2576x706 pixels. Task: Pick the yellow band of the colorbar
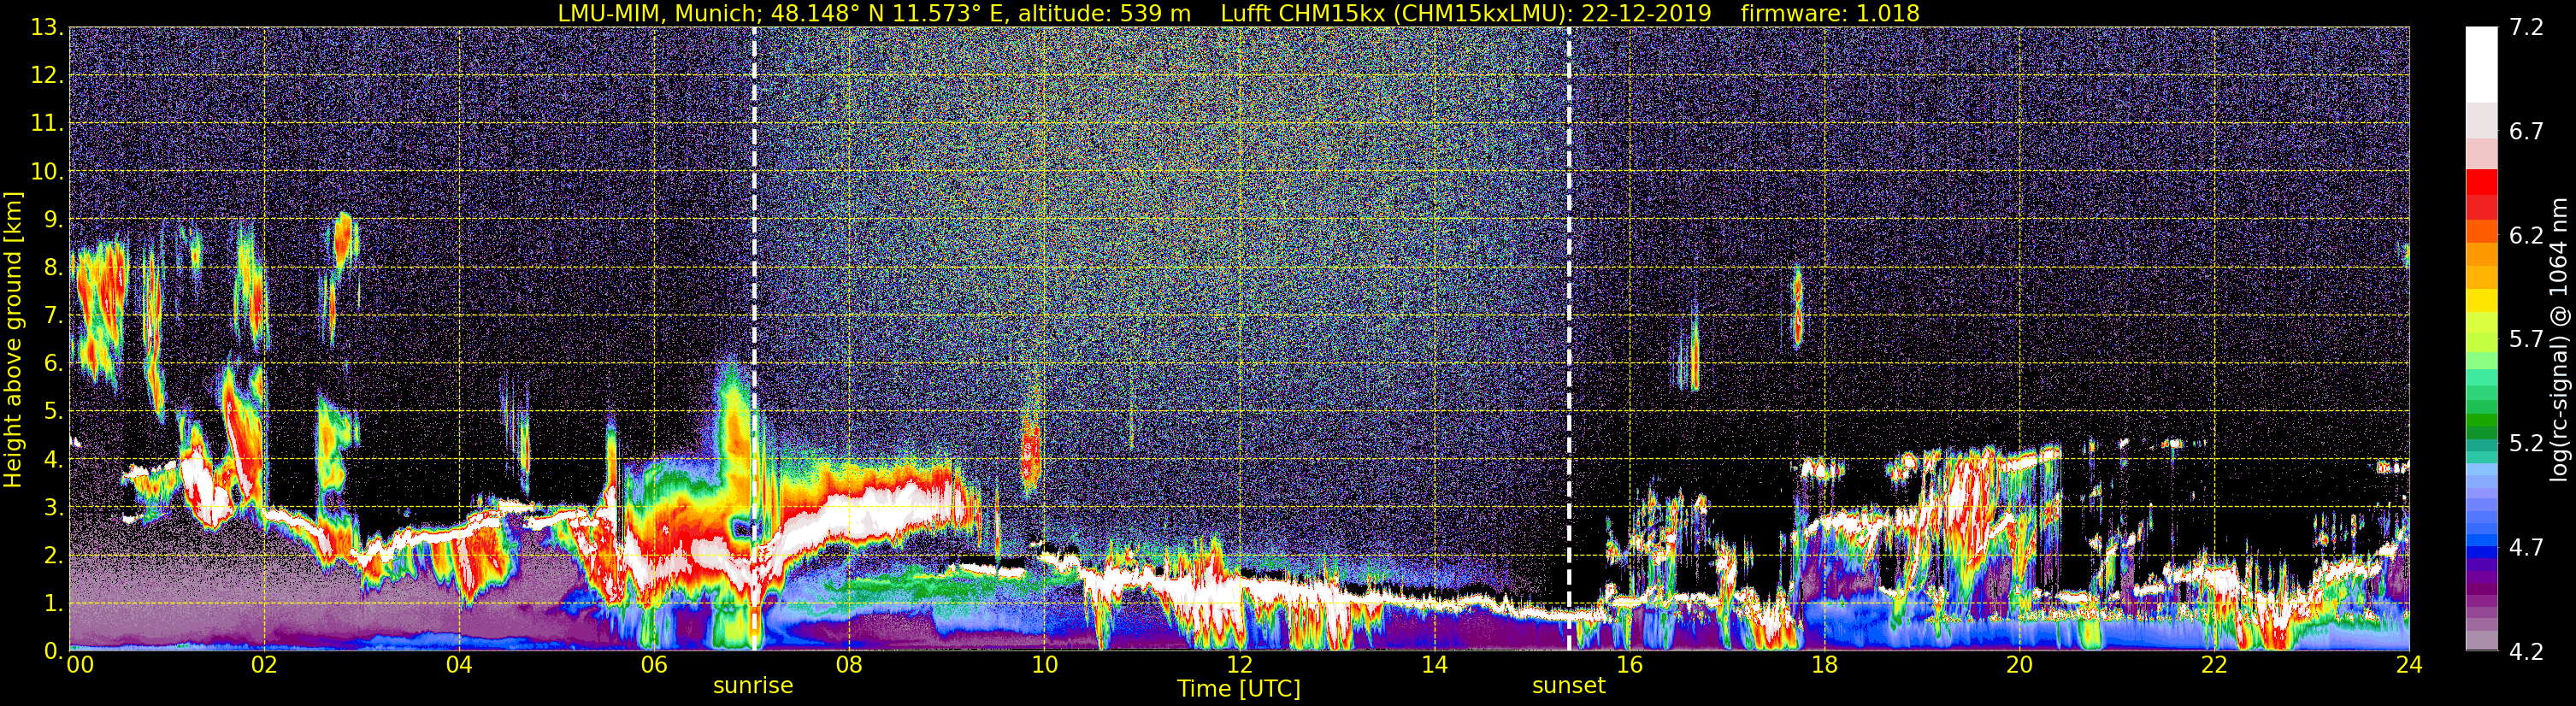click(x=2481, y=300)
